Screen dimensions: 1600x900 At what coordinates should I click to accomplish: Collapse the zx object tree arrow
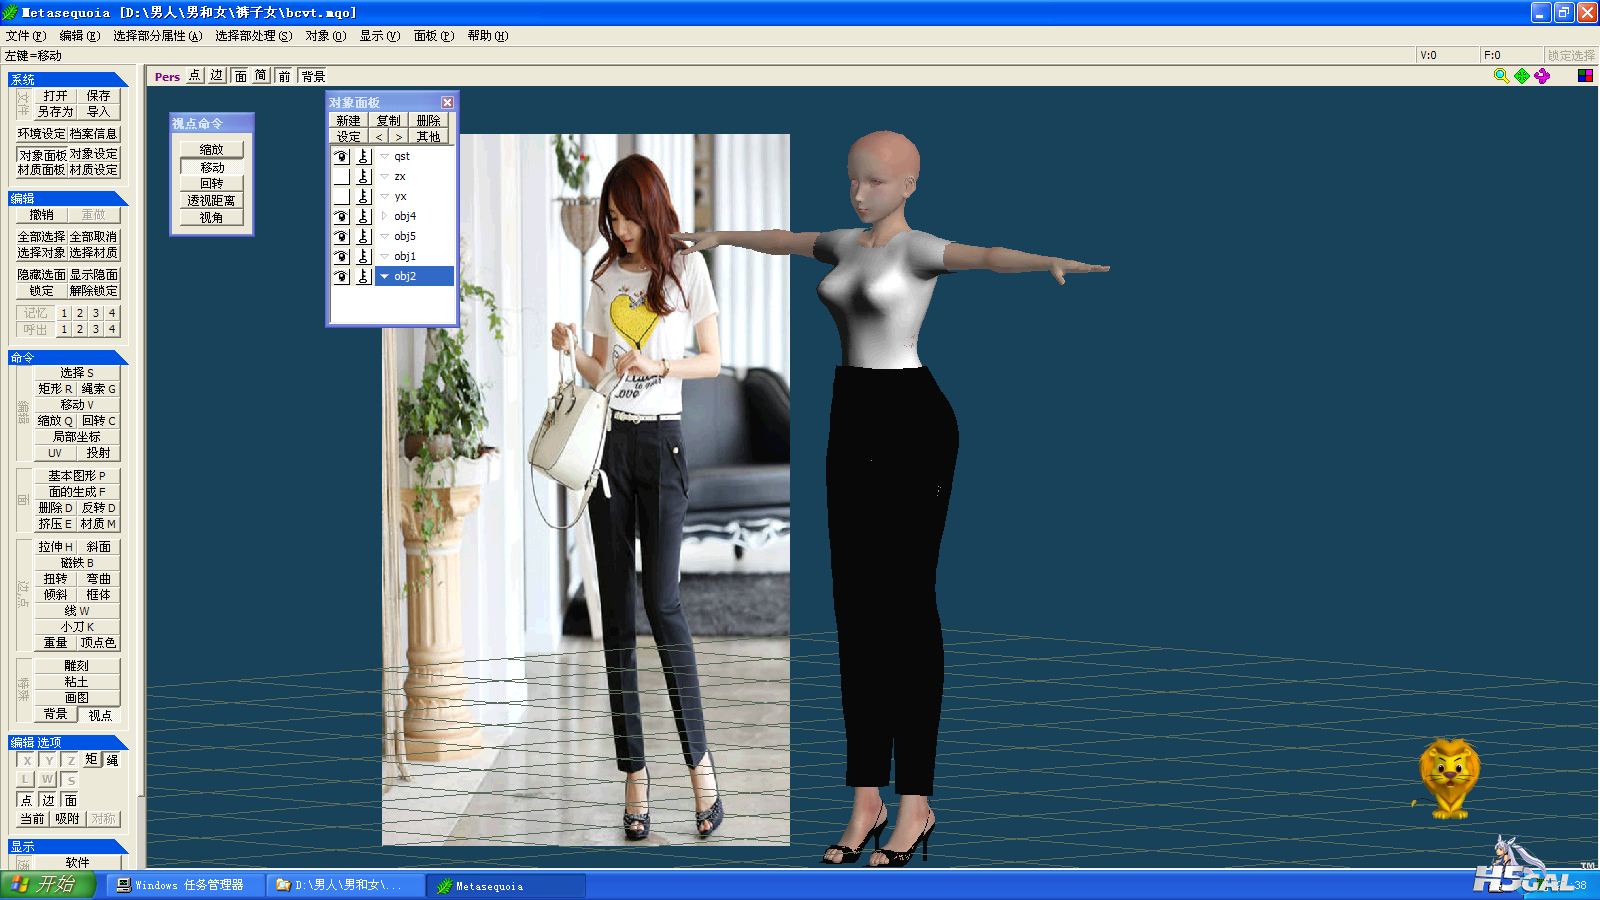point(384,176)
